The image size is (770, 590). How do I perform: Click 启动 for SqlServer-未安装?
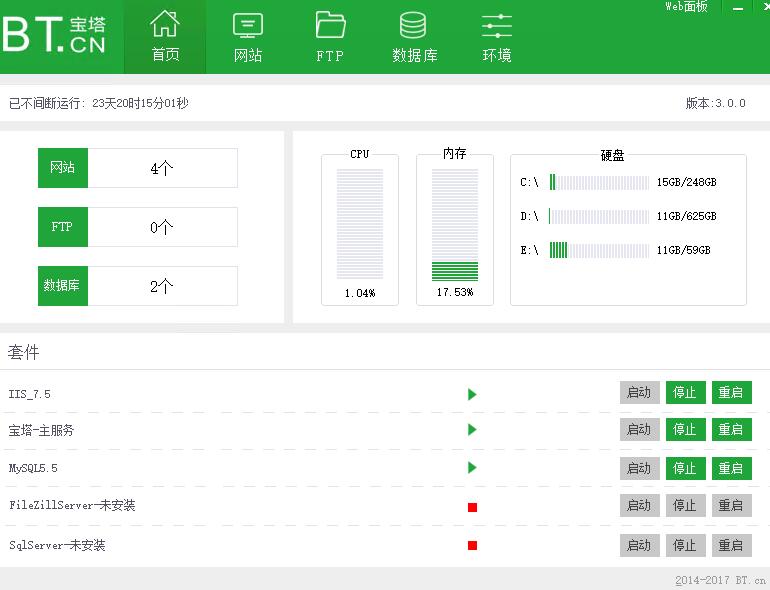coord(639,545)
